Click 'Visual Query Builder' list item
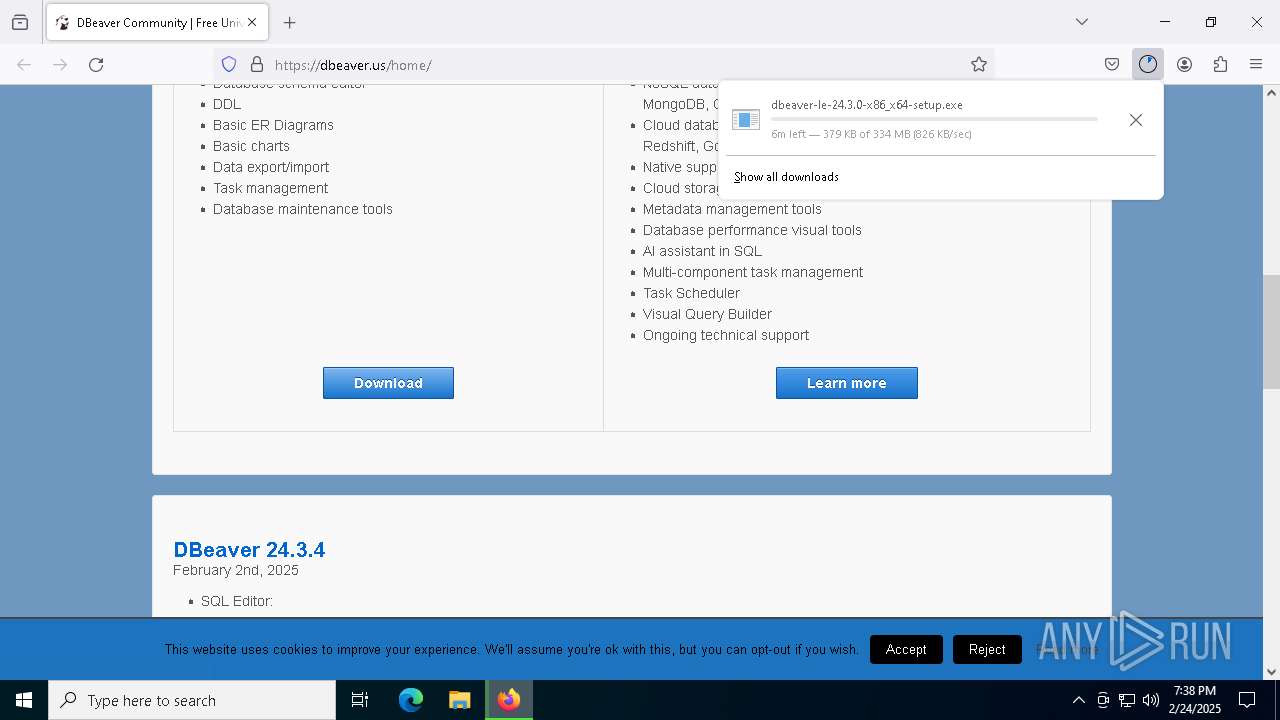Screen dimensions: 1280x720 coord(707,314)
